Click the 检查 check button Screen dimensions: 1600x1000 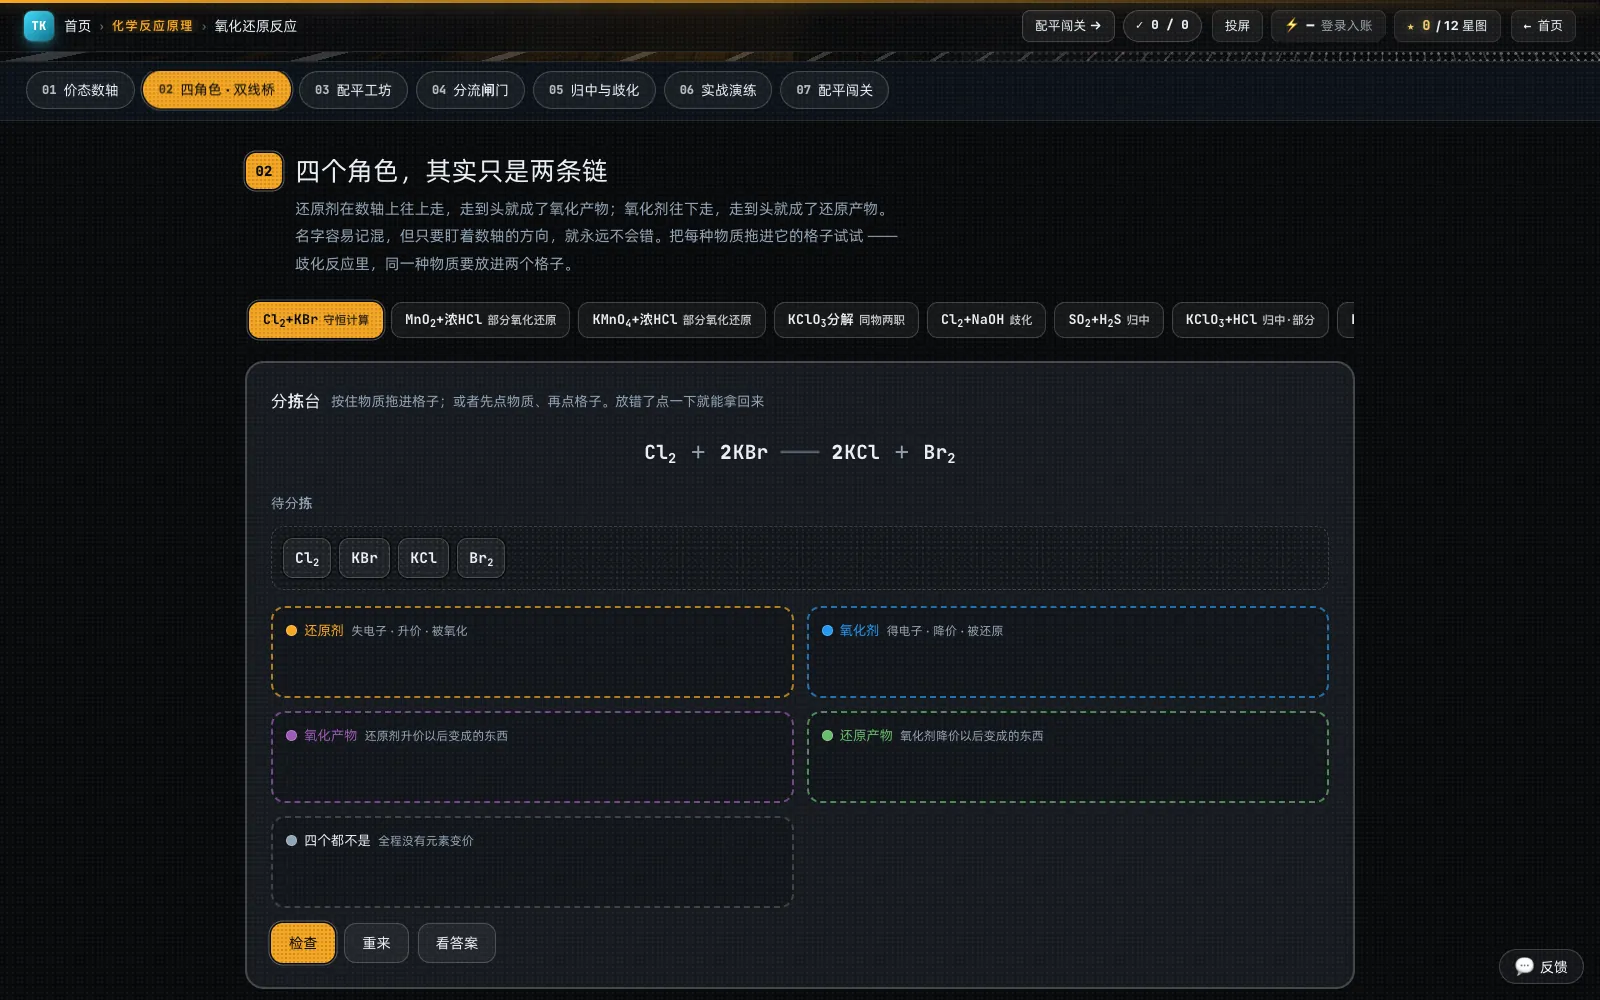click(x=303, y=943)
